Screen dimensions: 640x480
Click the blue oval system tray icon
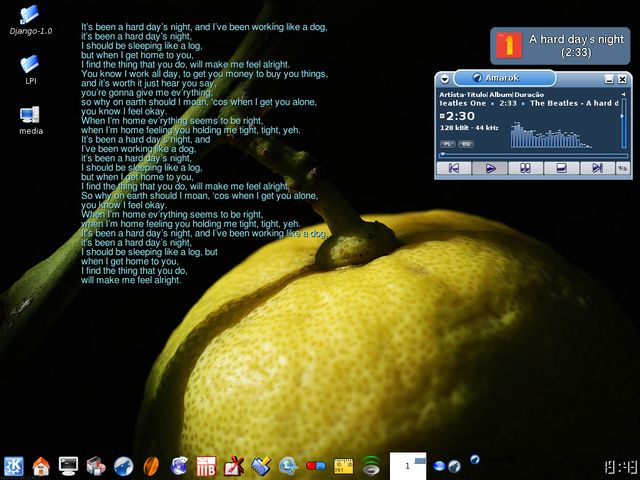(439, 466)
